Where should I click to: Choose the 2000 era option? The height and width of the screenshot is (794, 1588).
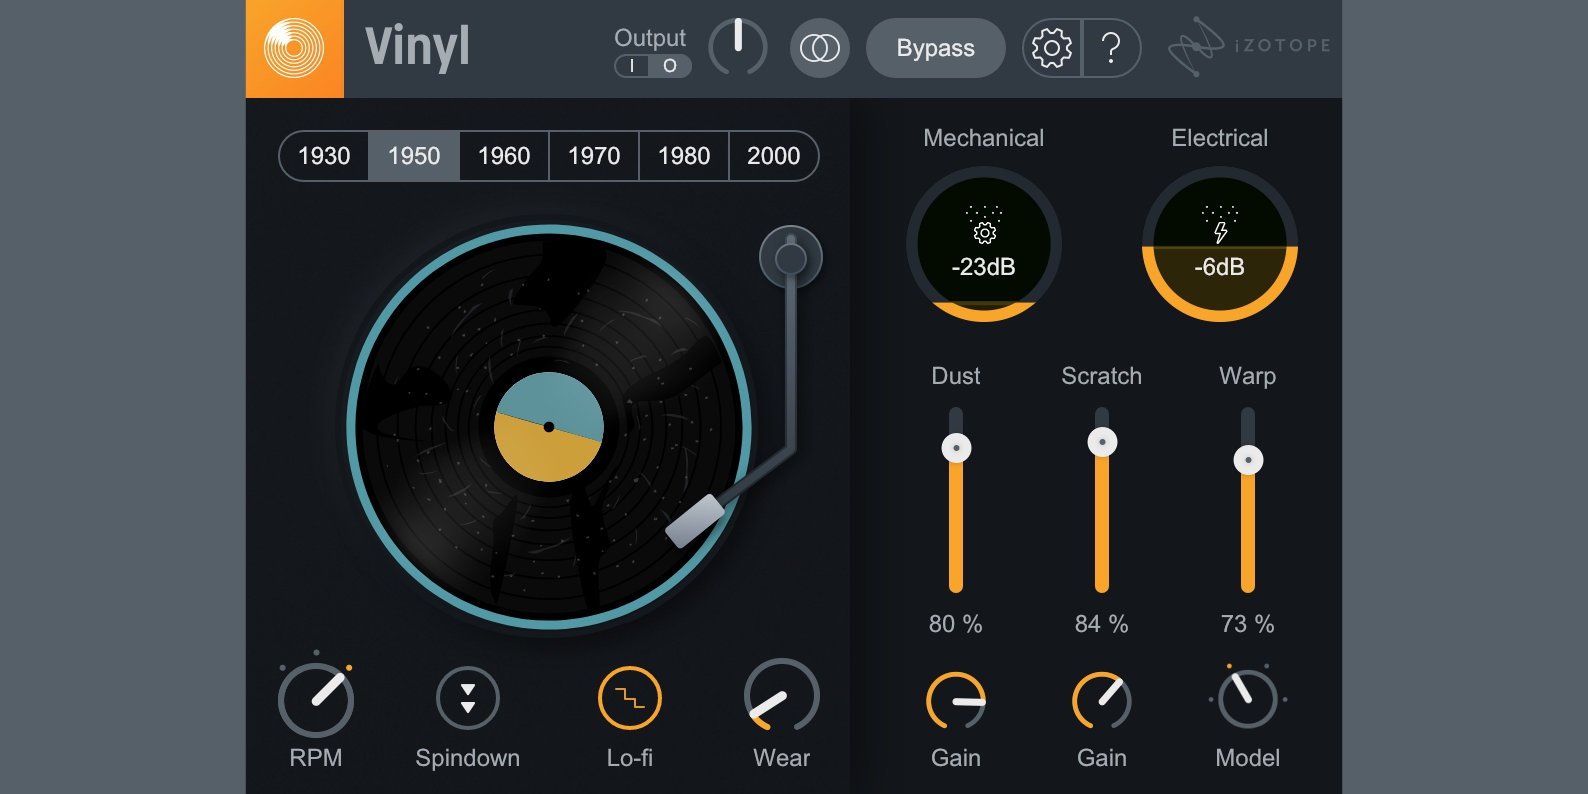click(773, 156)
